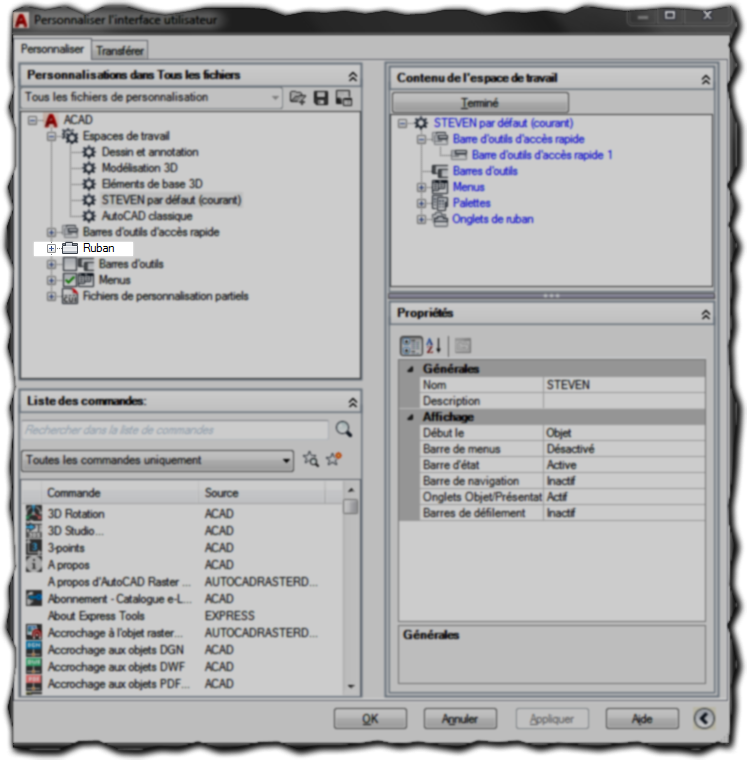Click the Appliquer button
This screenshot has height=760, width=747.
(552, 719)
